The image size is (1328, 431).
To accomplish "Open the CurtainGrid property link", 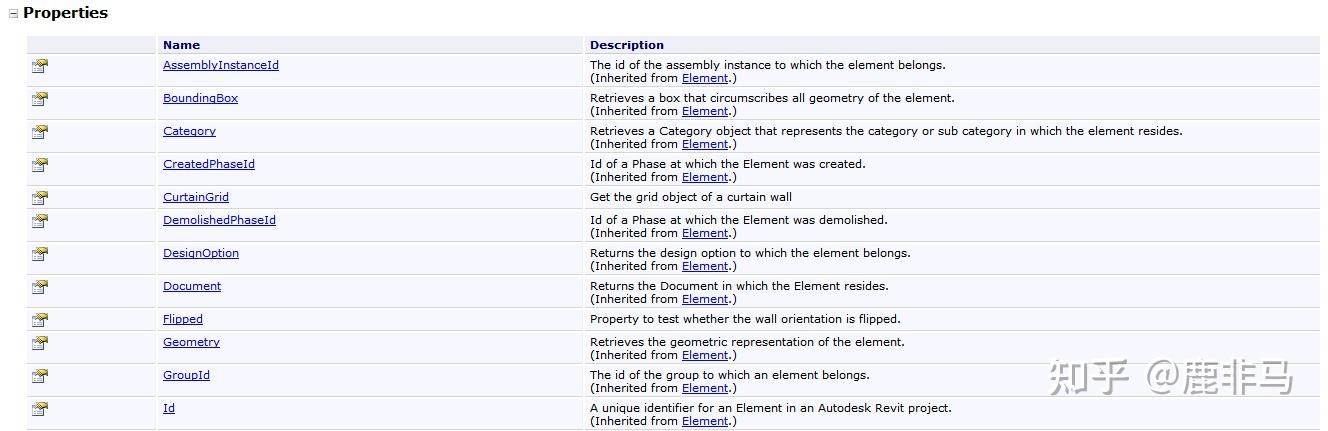I will (196, 197).
